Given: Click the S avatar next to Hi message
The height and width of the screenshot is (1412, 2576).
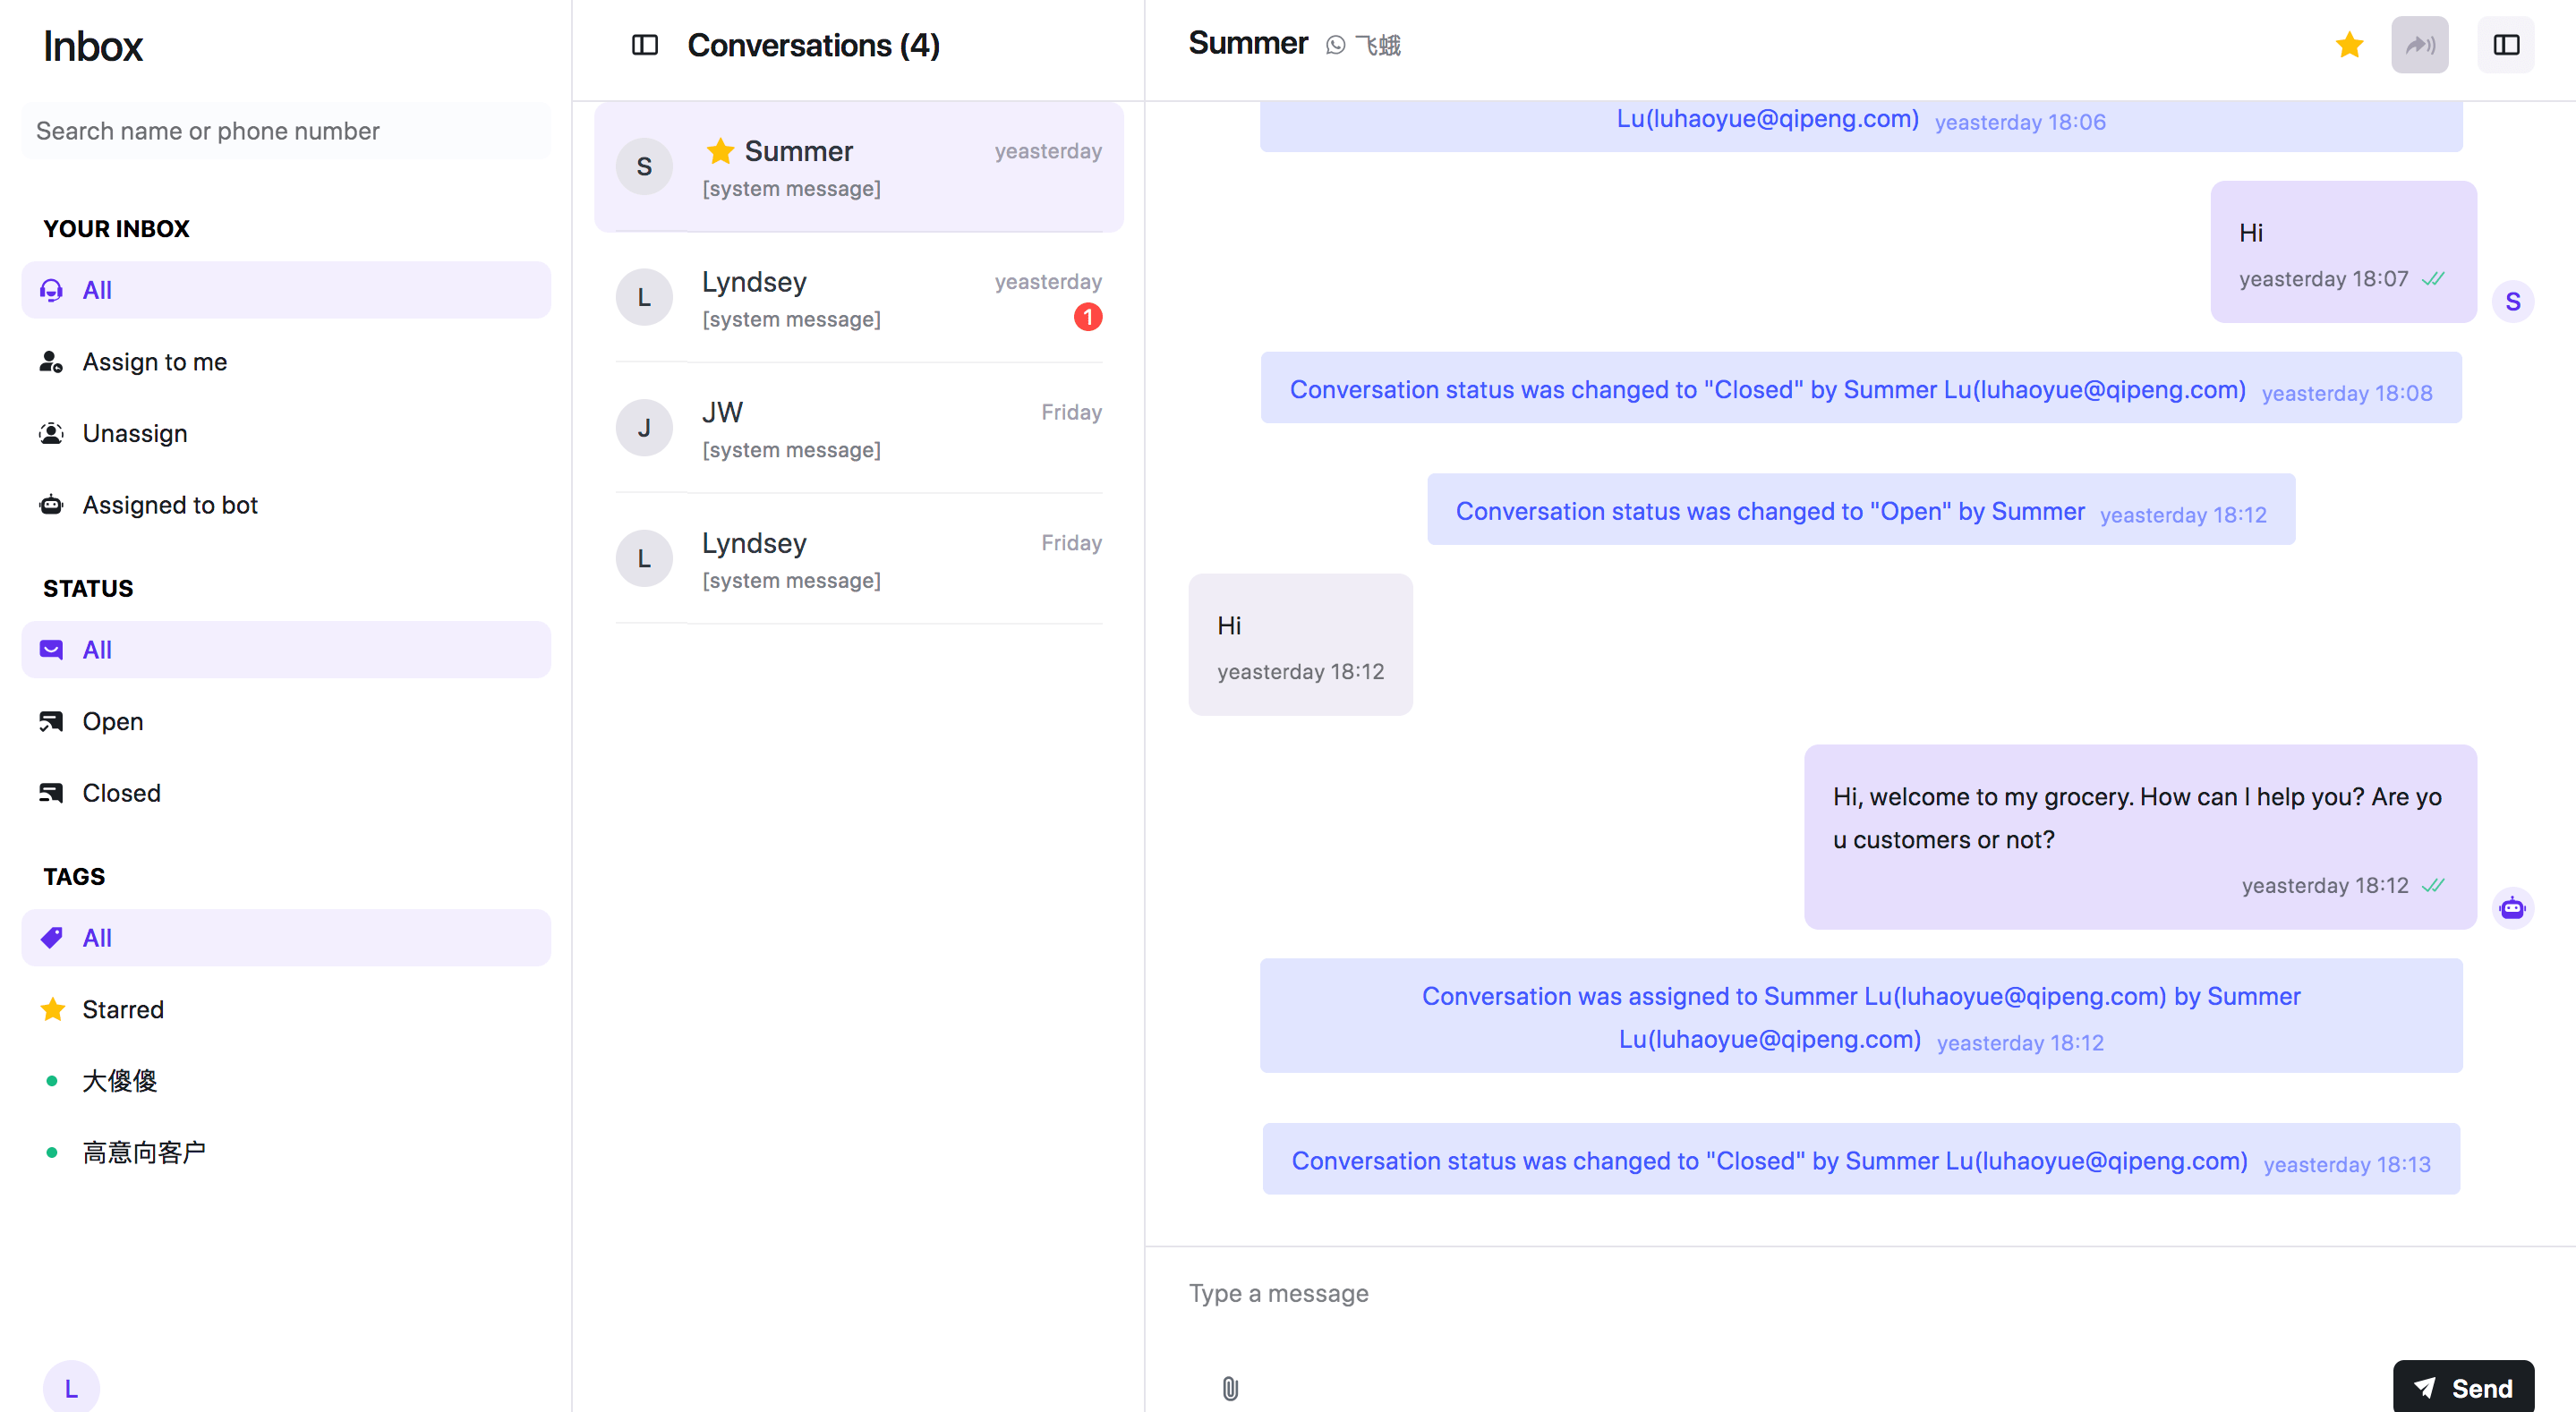Looking at the screenshot, I should click(x=2514, y=300).
